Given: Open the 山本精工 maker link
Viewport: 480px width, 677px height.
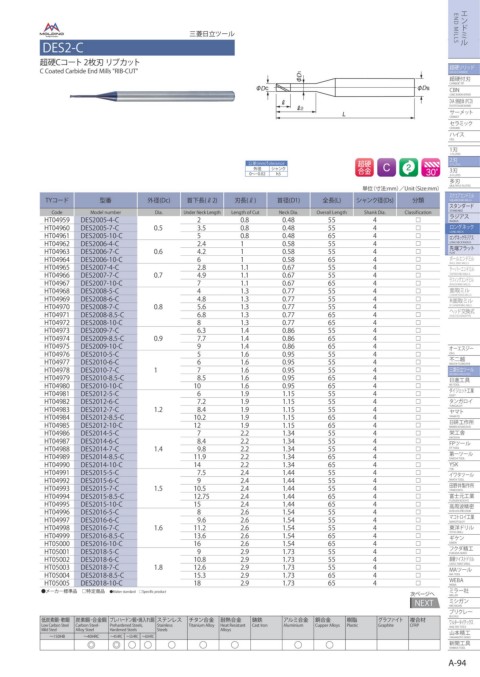Looking at the screenshot, I should tap(464, 634).
